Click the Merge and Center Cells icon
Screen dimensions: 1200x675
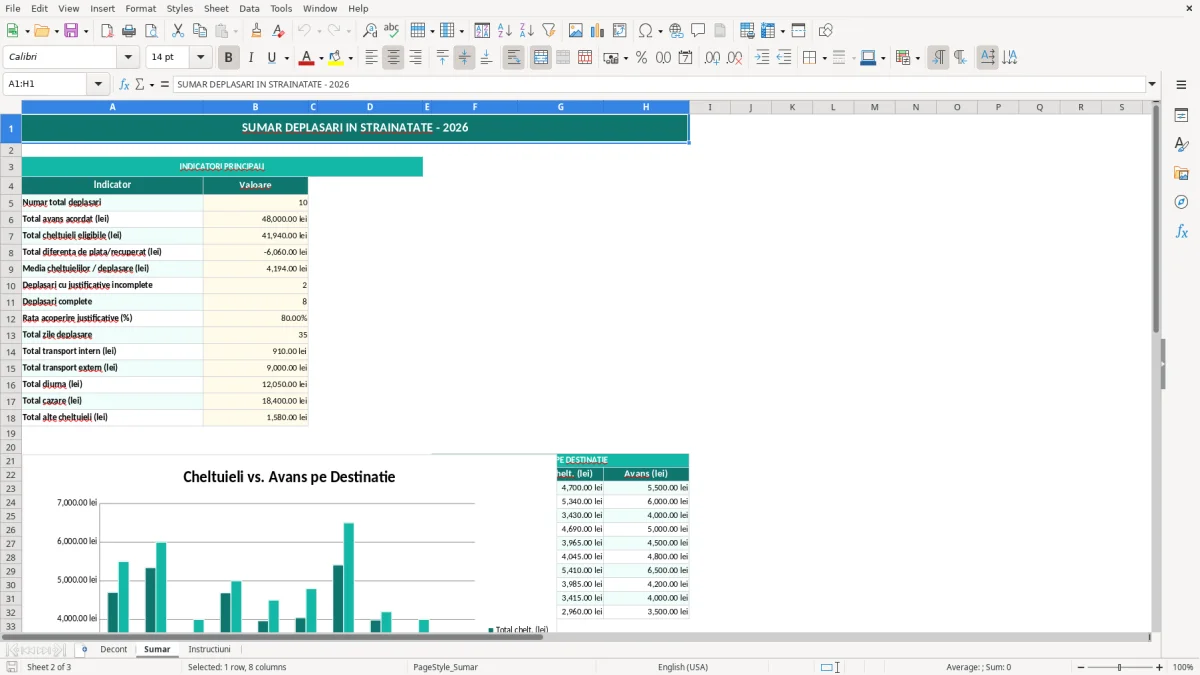[541, 58]
